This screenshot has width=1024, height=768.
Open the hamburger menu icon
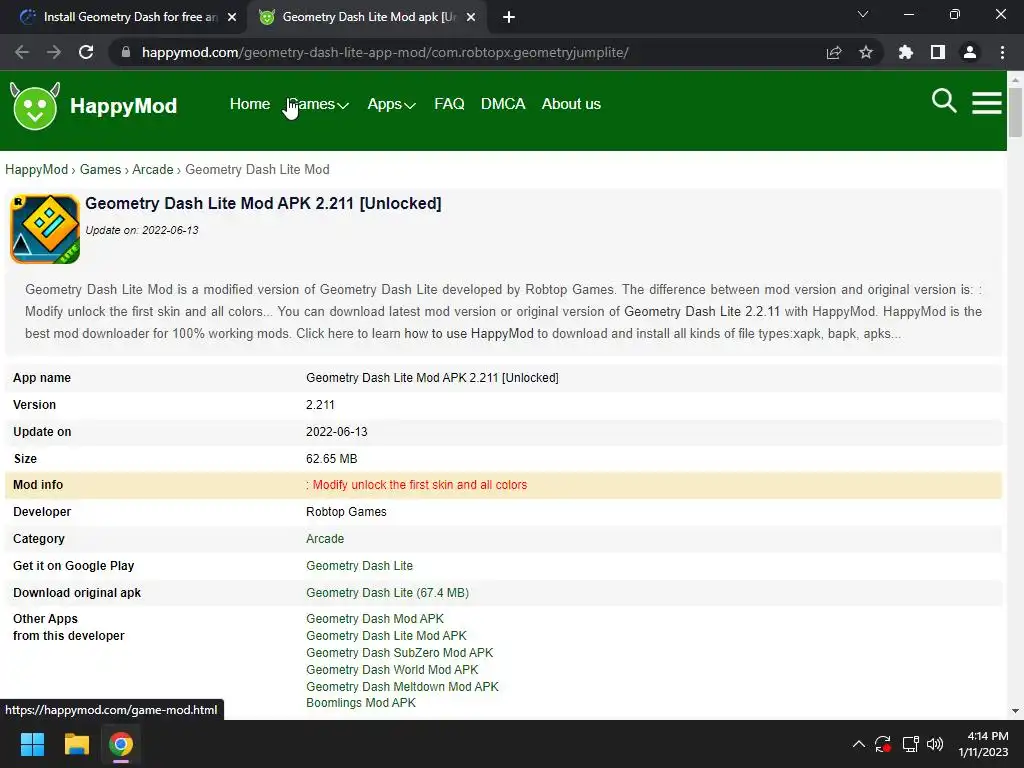click(x=986, y=103)
